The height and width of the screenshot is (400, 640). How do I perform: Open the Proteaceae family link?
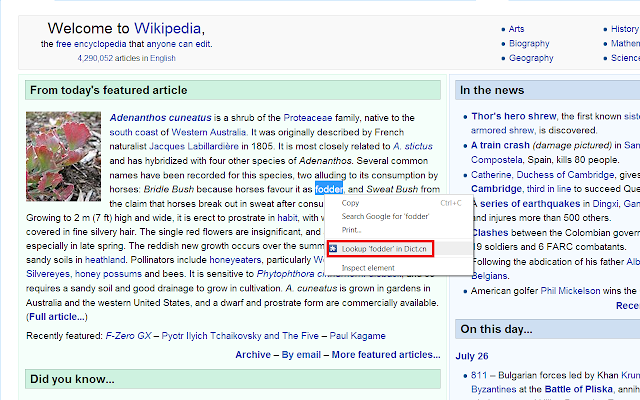click(x=308, y=118)
